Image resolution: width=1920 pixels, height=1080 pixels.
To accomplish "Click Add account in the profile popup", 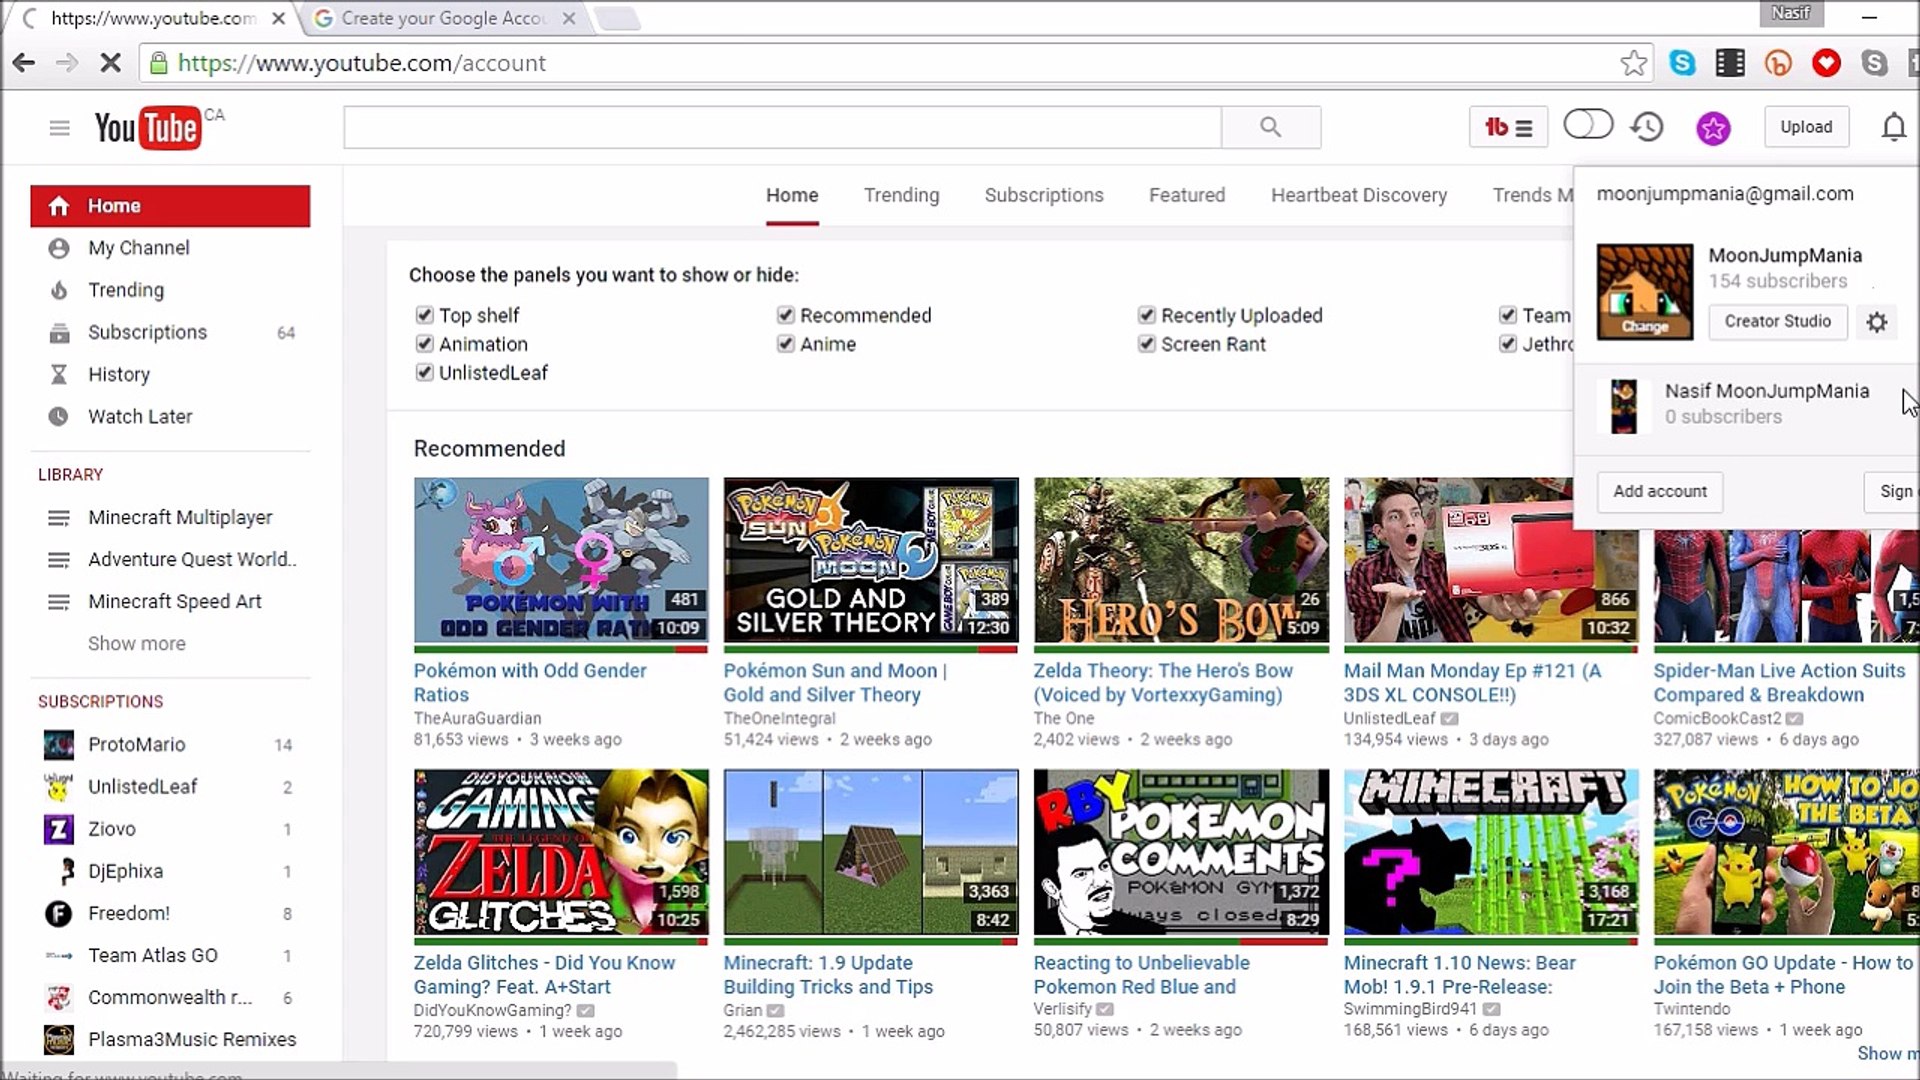I will [x=1659, y=491].
